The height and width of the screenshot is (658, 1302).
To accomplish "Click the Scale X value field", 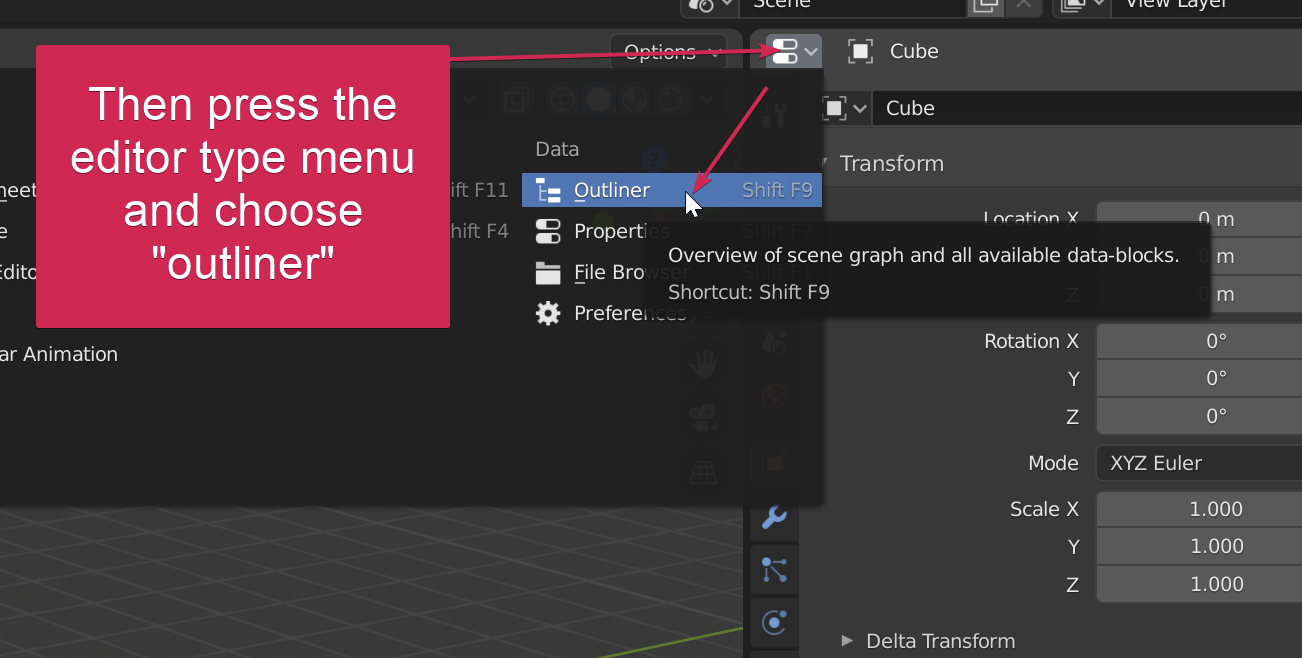I will click(x=1199, y=509).
